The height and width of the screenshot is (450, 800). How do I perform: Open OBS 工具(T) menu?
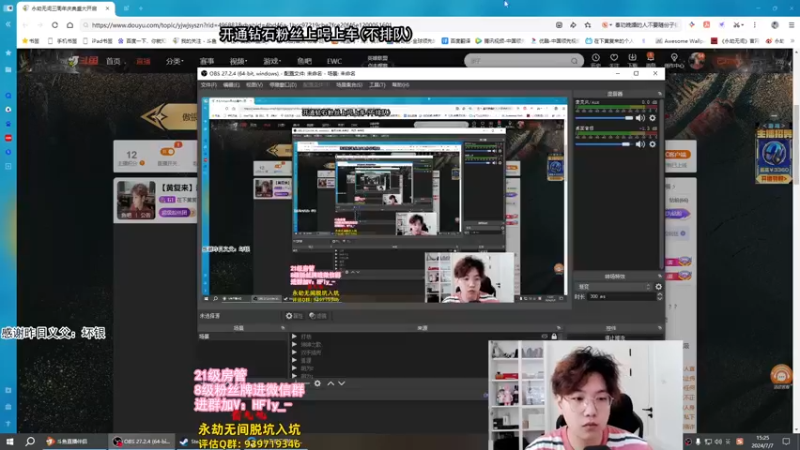[x=377, y=85]
